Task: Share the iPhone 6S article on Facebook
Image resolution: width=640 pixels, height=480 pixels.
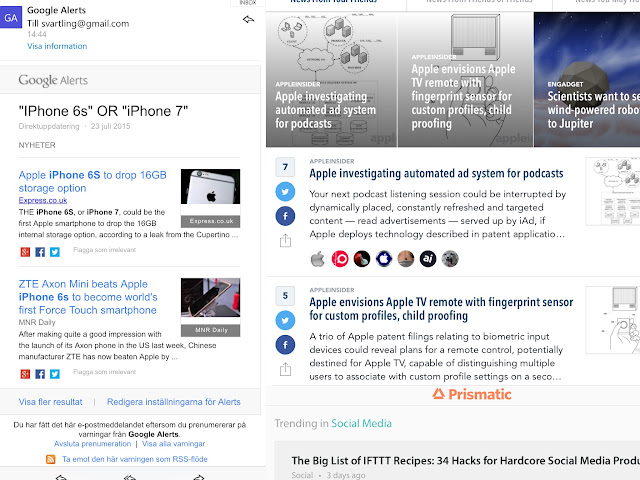Action: 40,252
